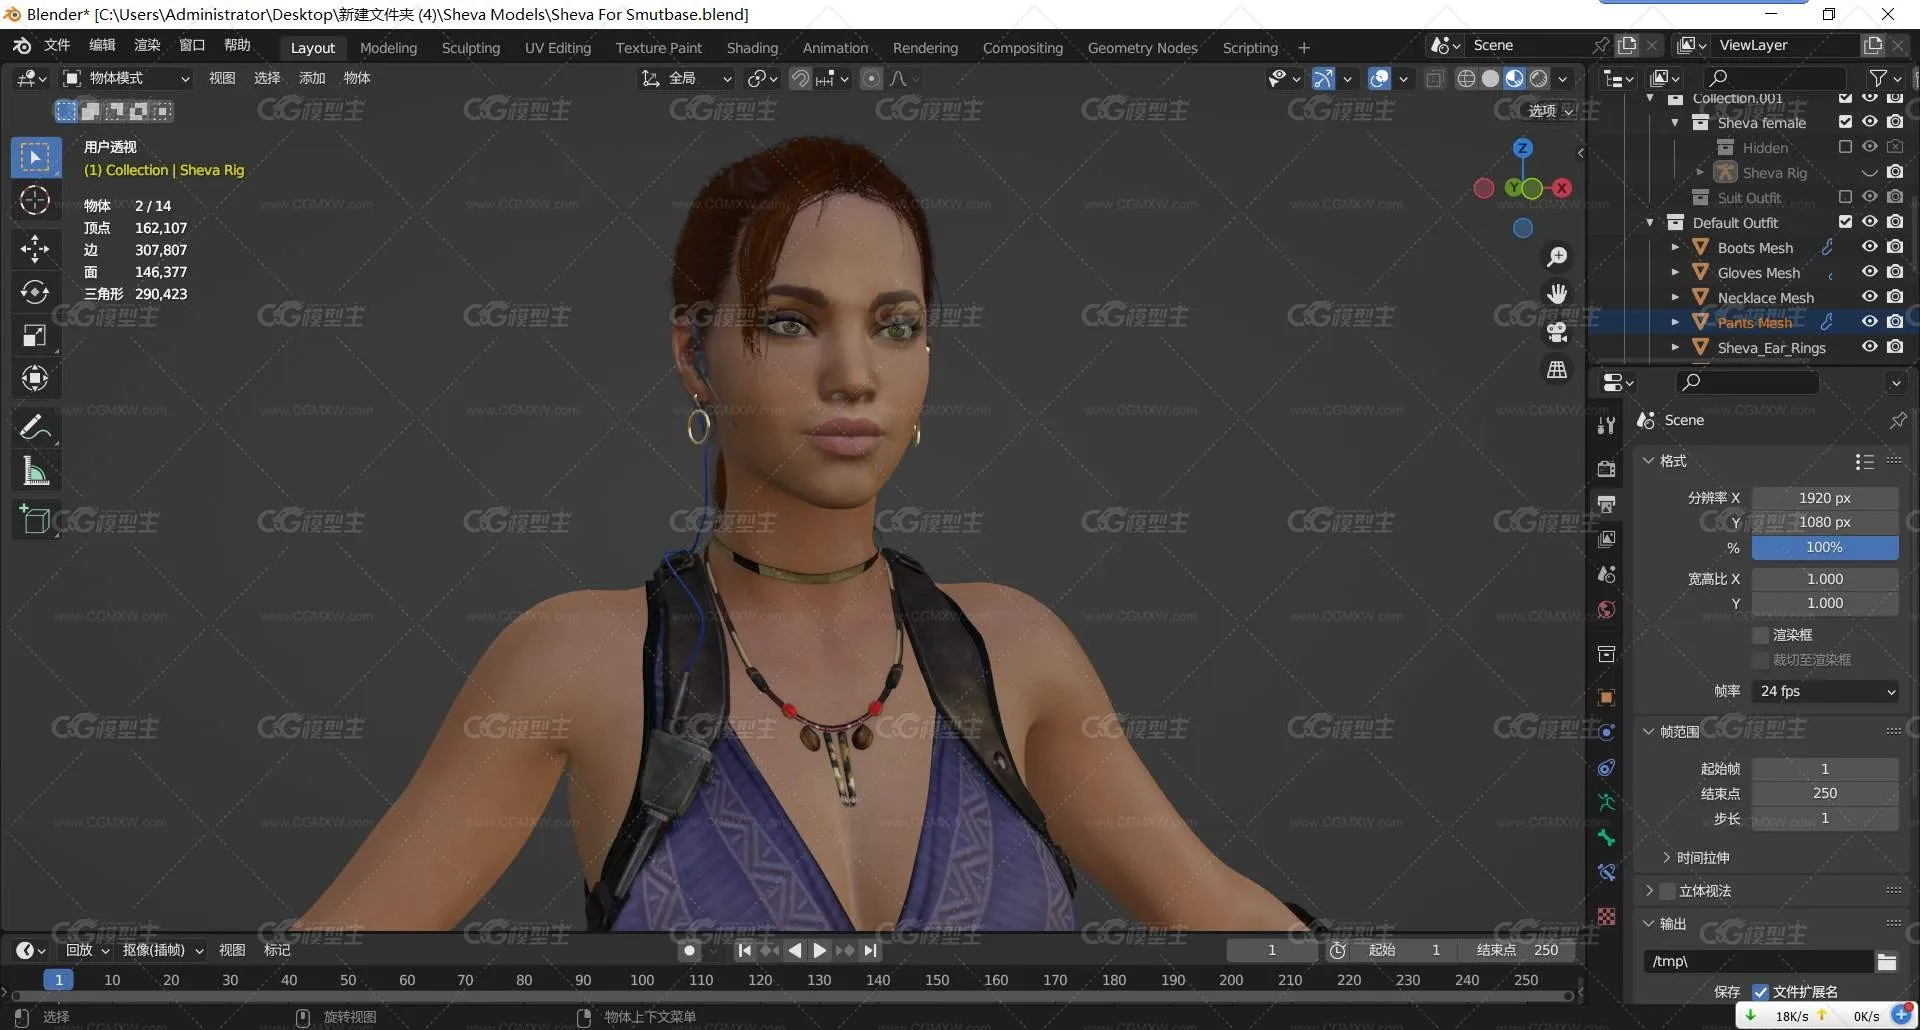Switch to the UV Editing workspace tab
The height and width of the screenshot is (1030, 1920).
558,48
